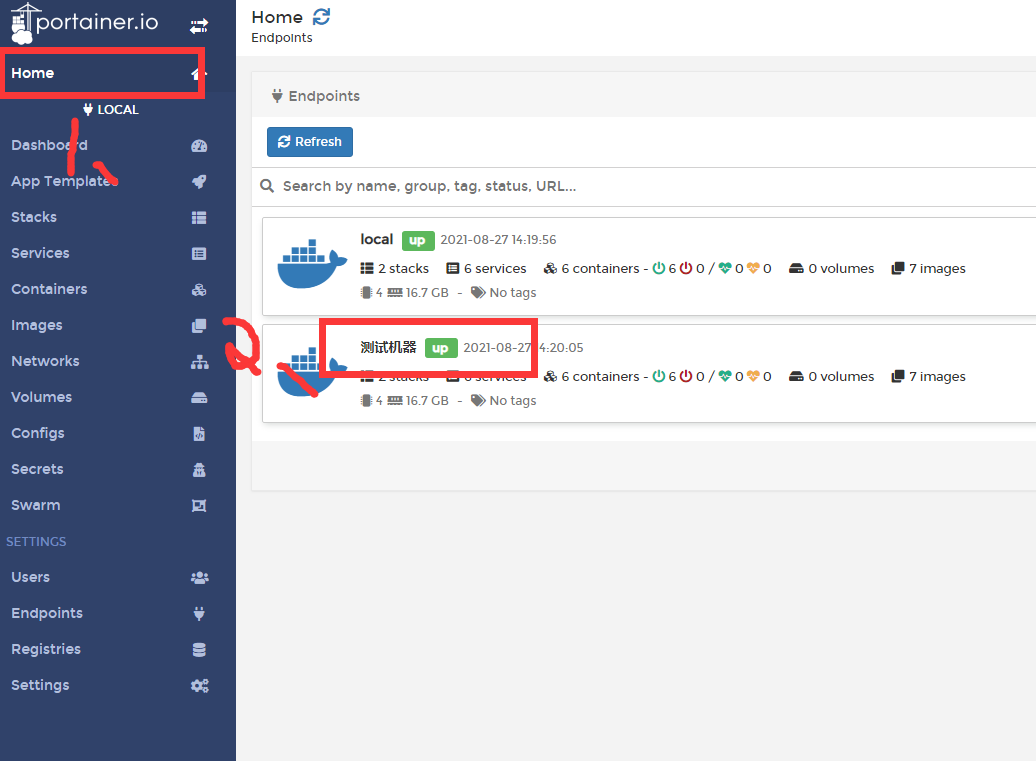The height and width of the screenshot is (761, 1036).
Task: Click the portainer.io logo
Action: (x=85, y=23)
